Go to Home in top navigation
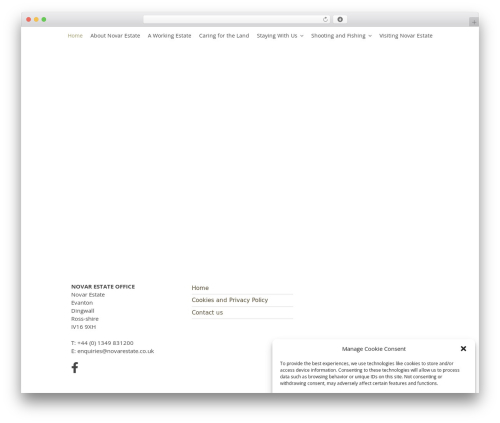The height and width of the screenshot is (423, 500). click(75, 36)
